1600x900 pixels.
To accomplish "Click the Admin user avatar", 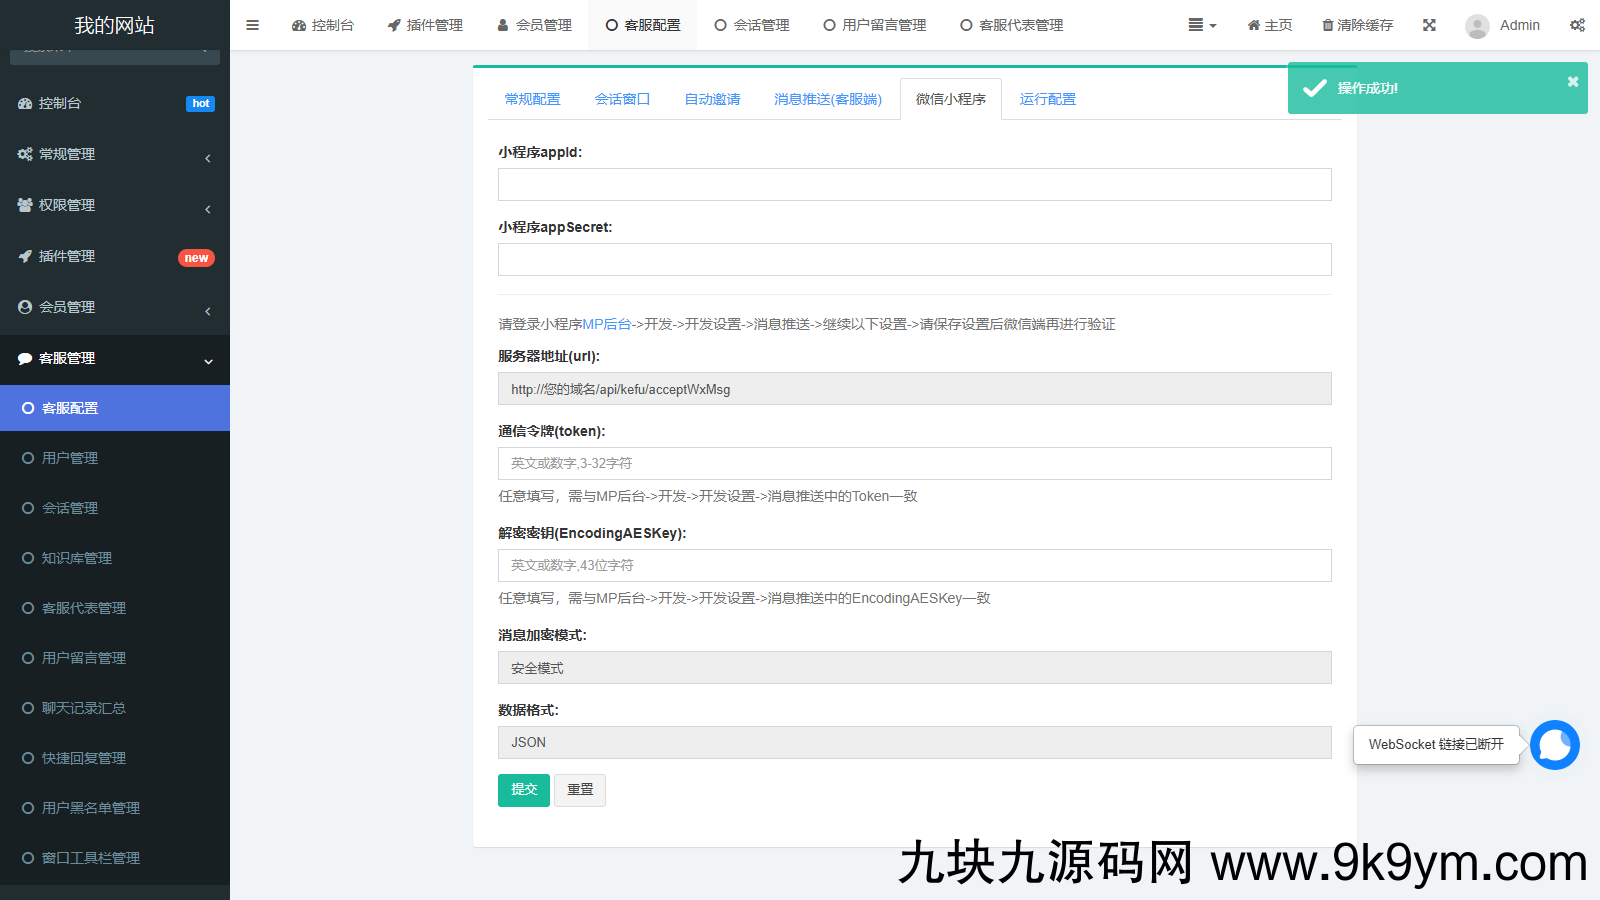I will [1477, 26].
